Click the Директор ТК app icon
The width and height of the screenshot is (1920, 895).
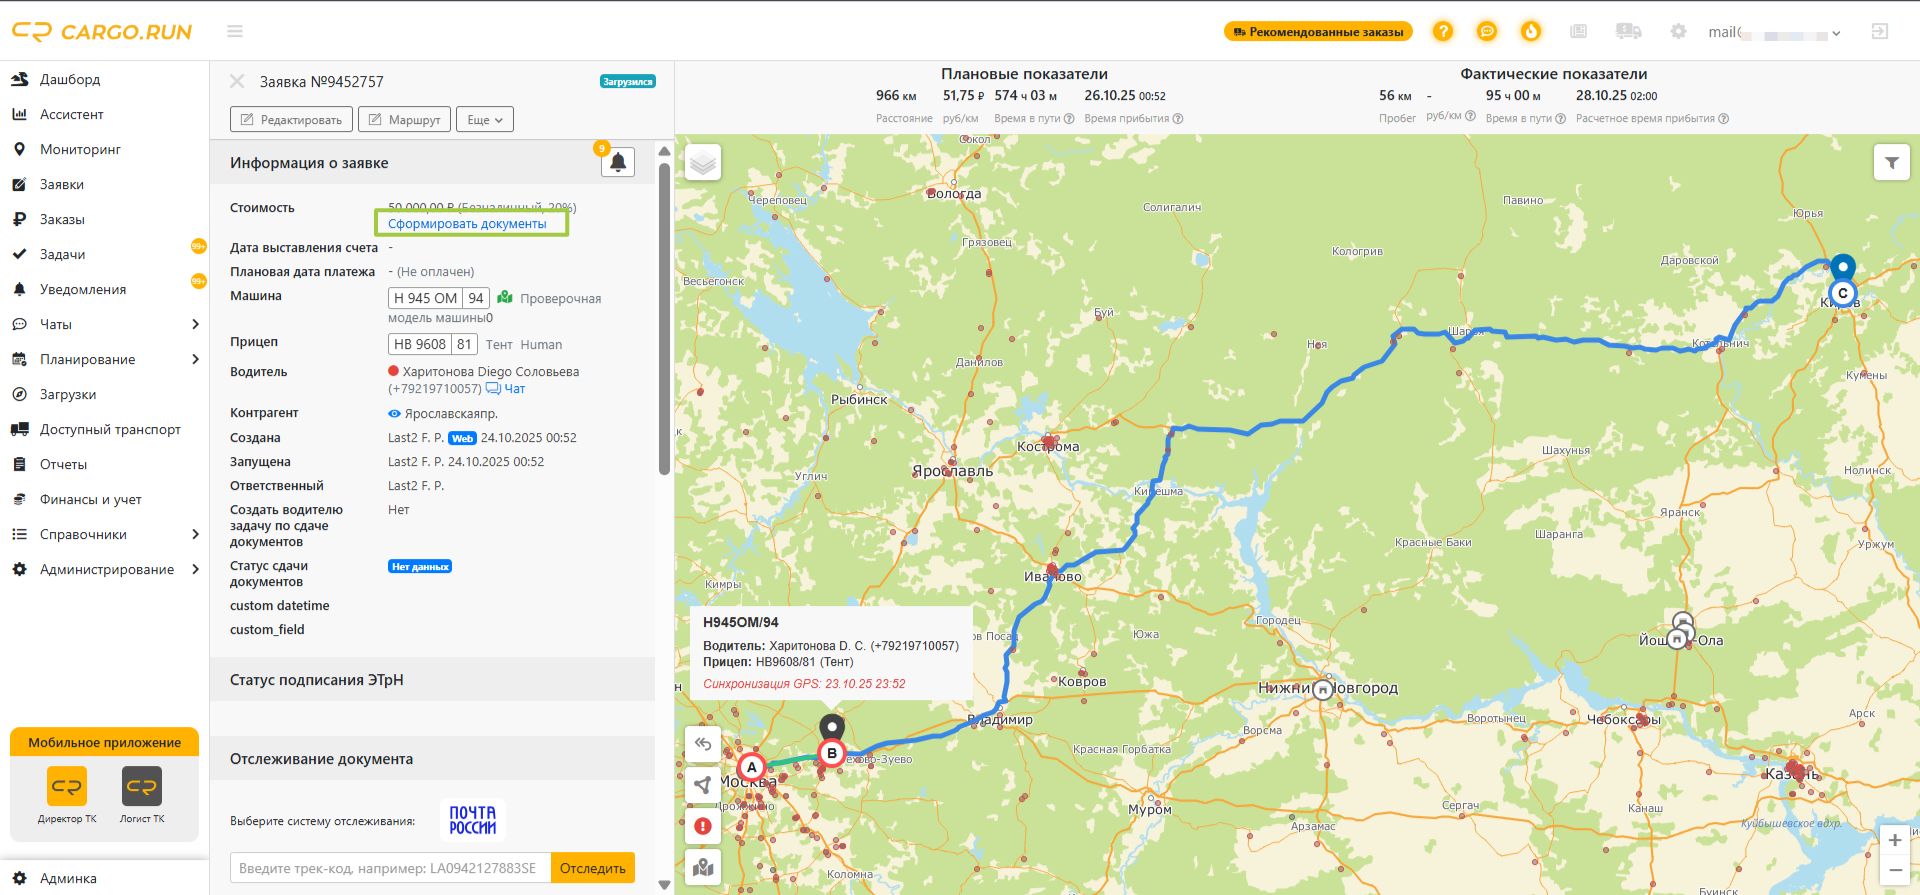point(67,786)
